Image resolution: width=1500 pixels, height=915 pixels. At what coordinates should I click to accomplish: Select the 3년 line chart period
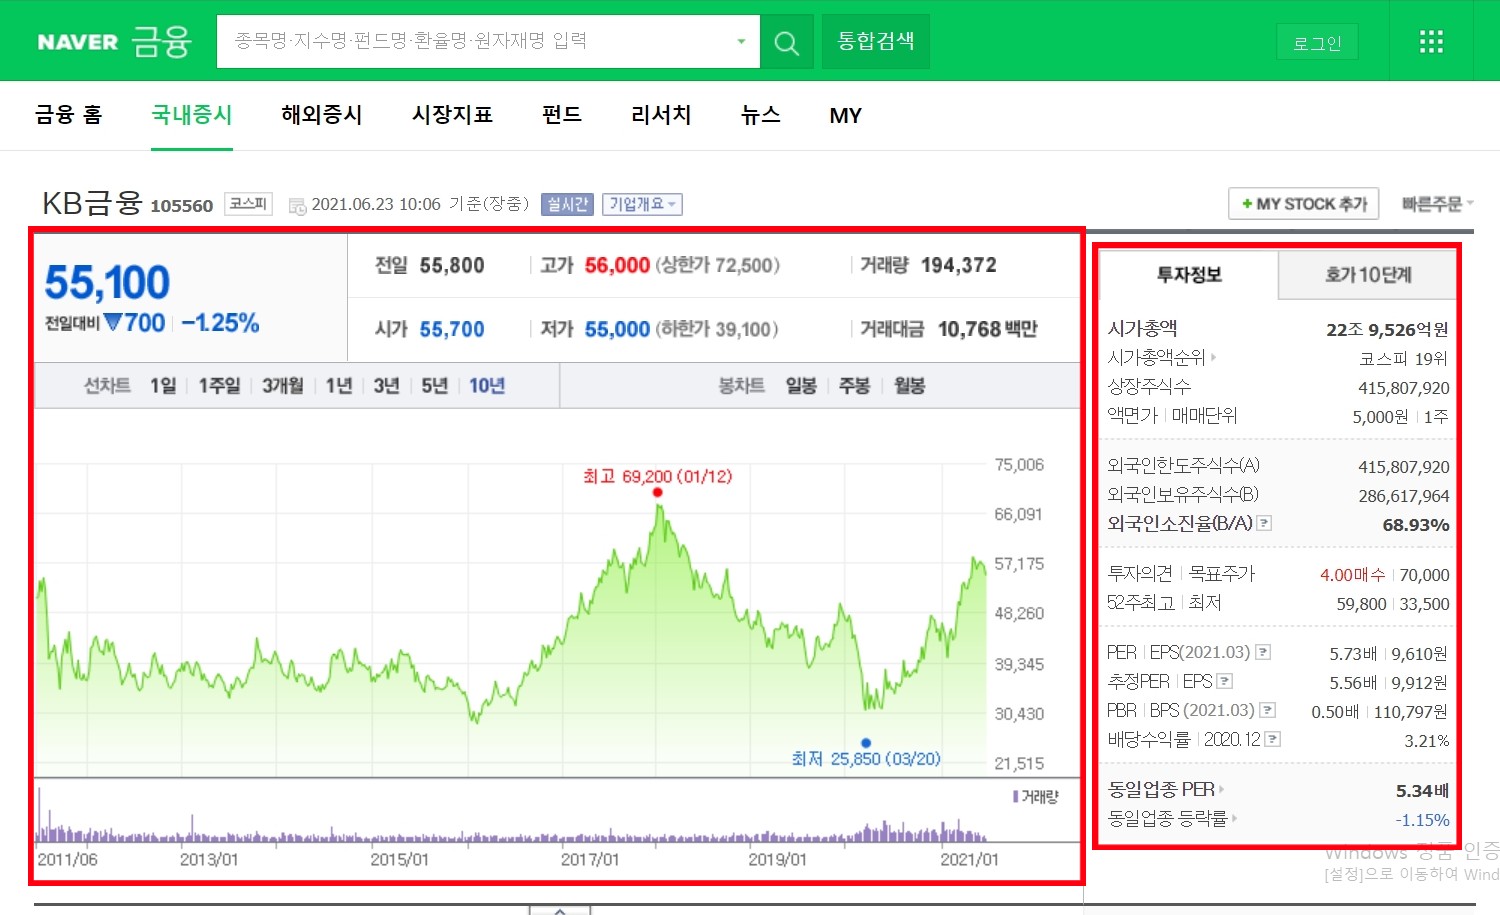point(387,386)
